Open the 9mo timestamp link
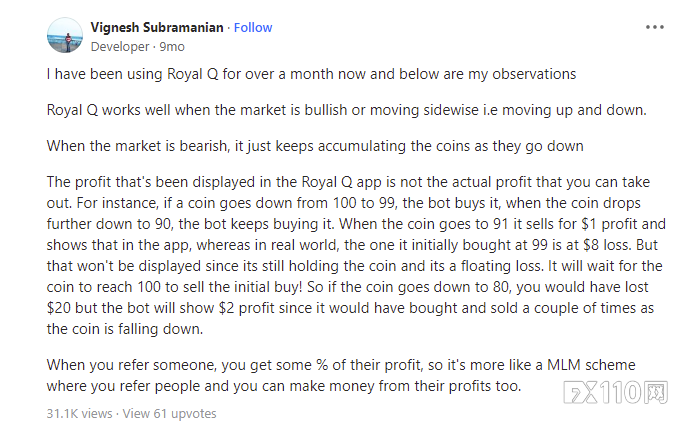The image size is (694, 426). (172, 46)
